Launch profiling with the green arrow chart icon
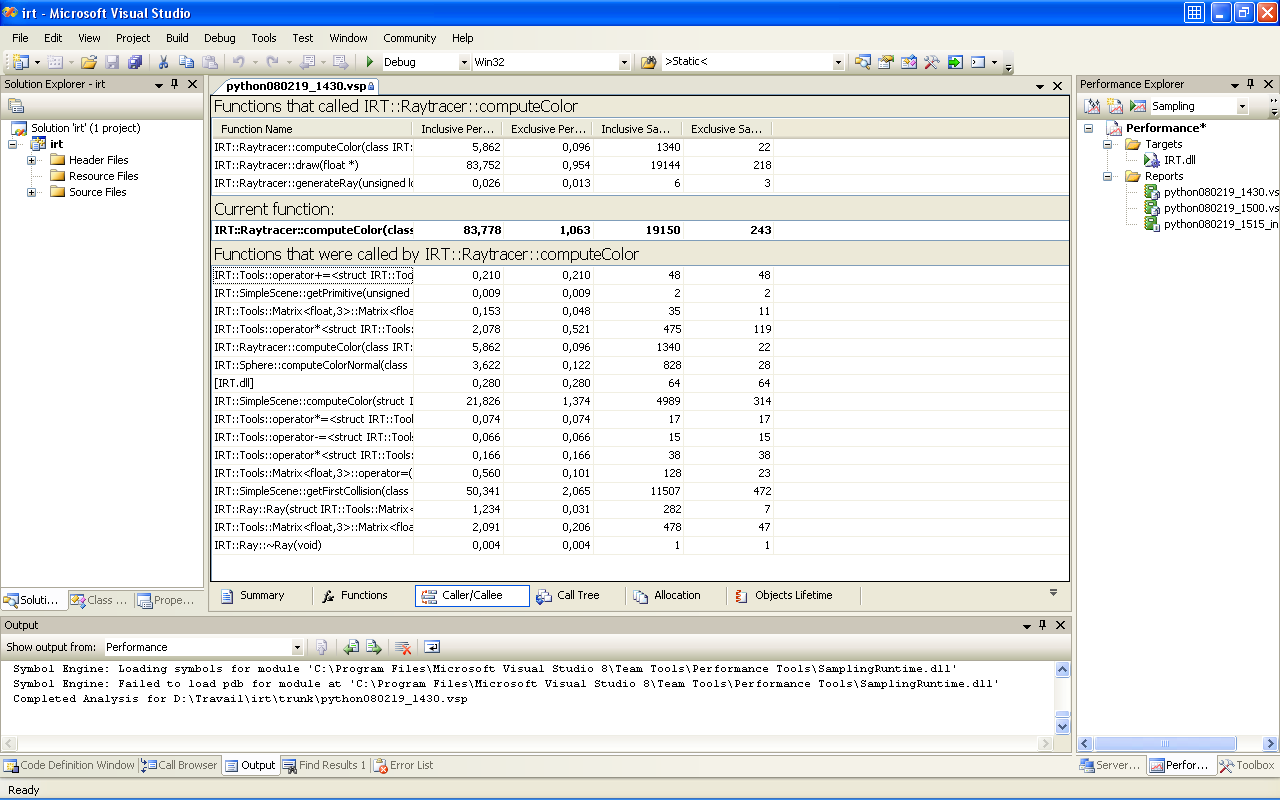The height and width of the screenshot is (800, 1280). [1138, 106]
